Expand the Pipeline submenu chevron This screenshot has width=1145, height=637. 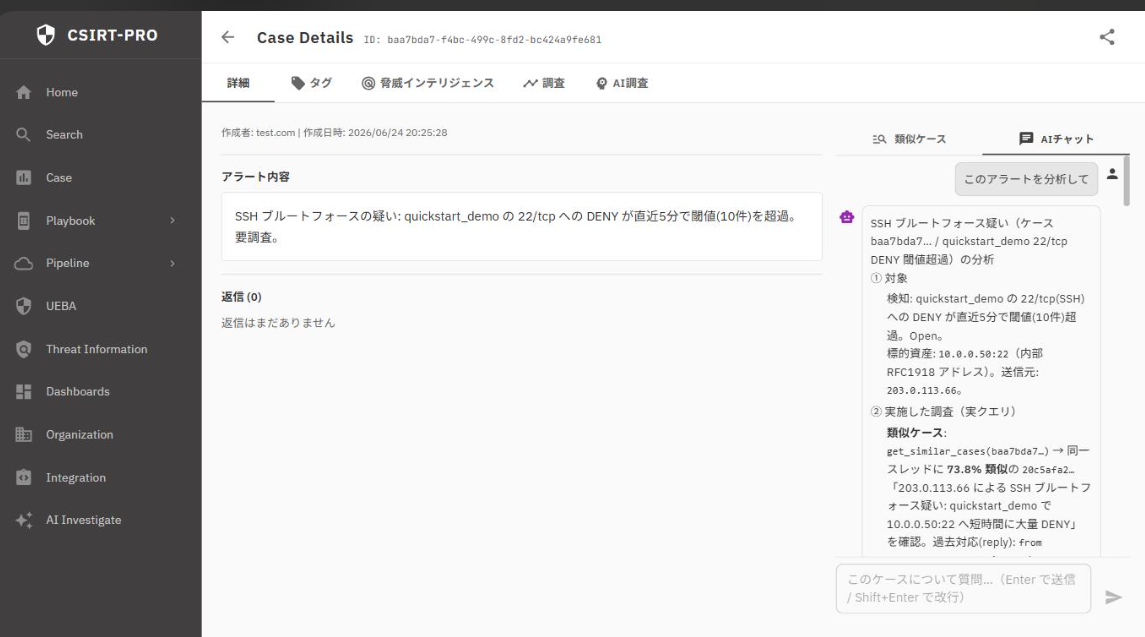point(172,263)
